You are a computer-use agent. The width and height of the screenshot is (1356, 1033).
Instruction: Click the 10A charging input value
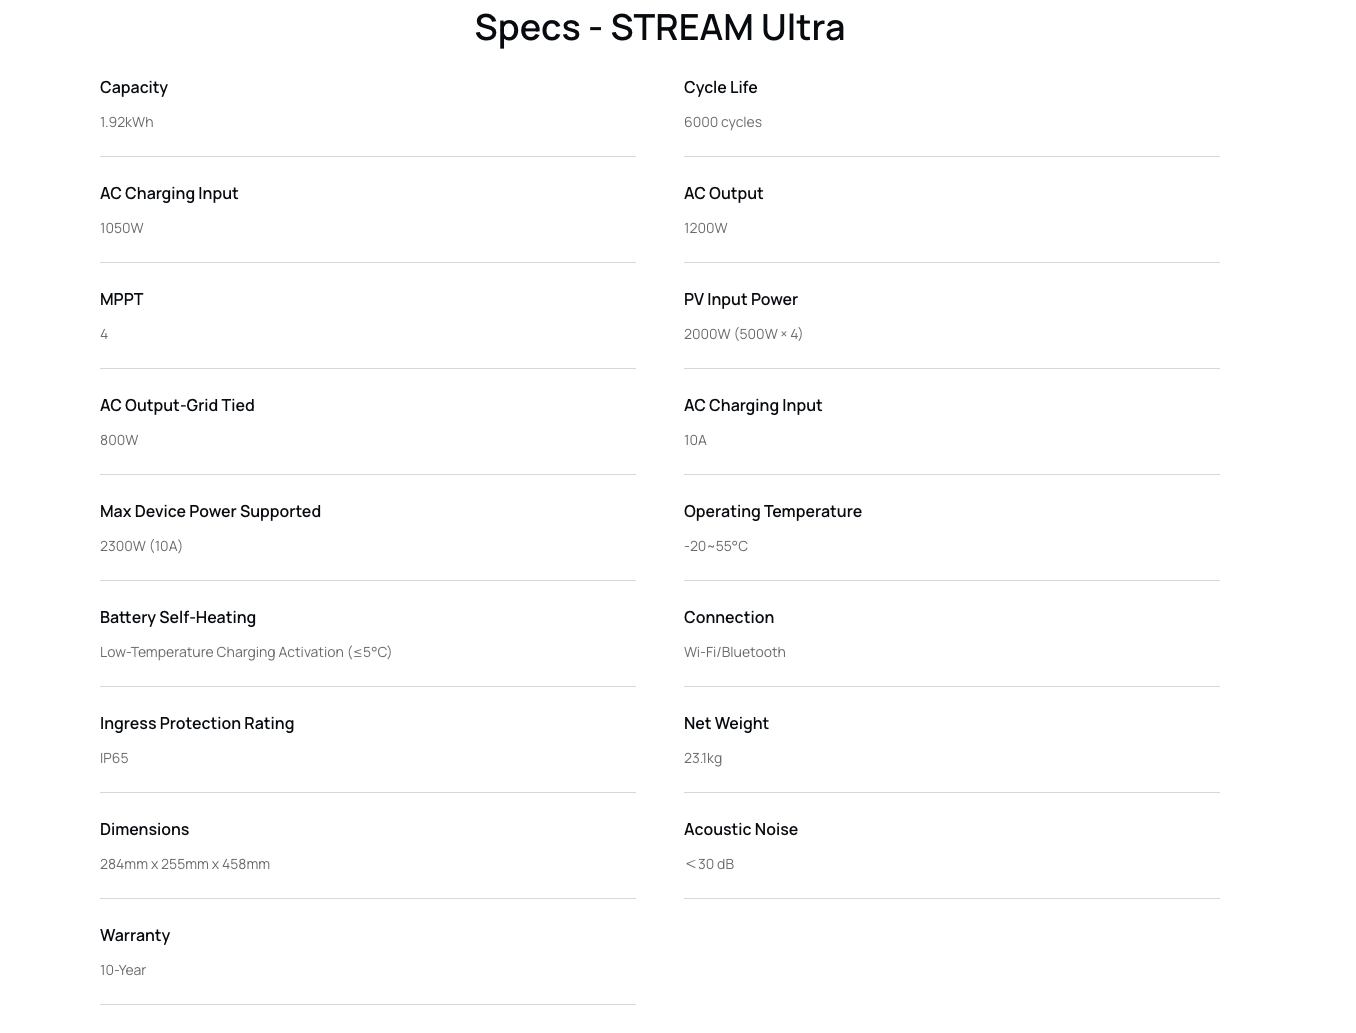pyautogui.click(x=695, y=440)
